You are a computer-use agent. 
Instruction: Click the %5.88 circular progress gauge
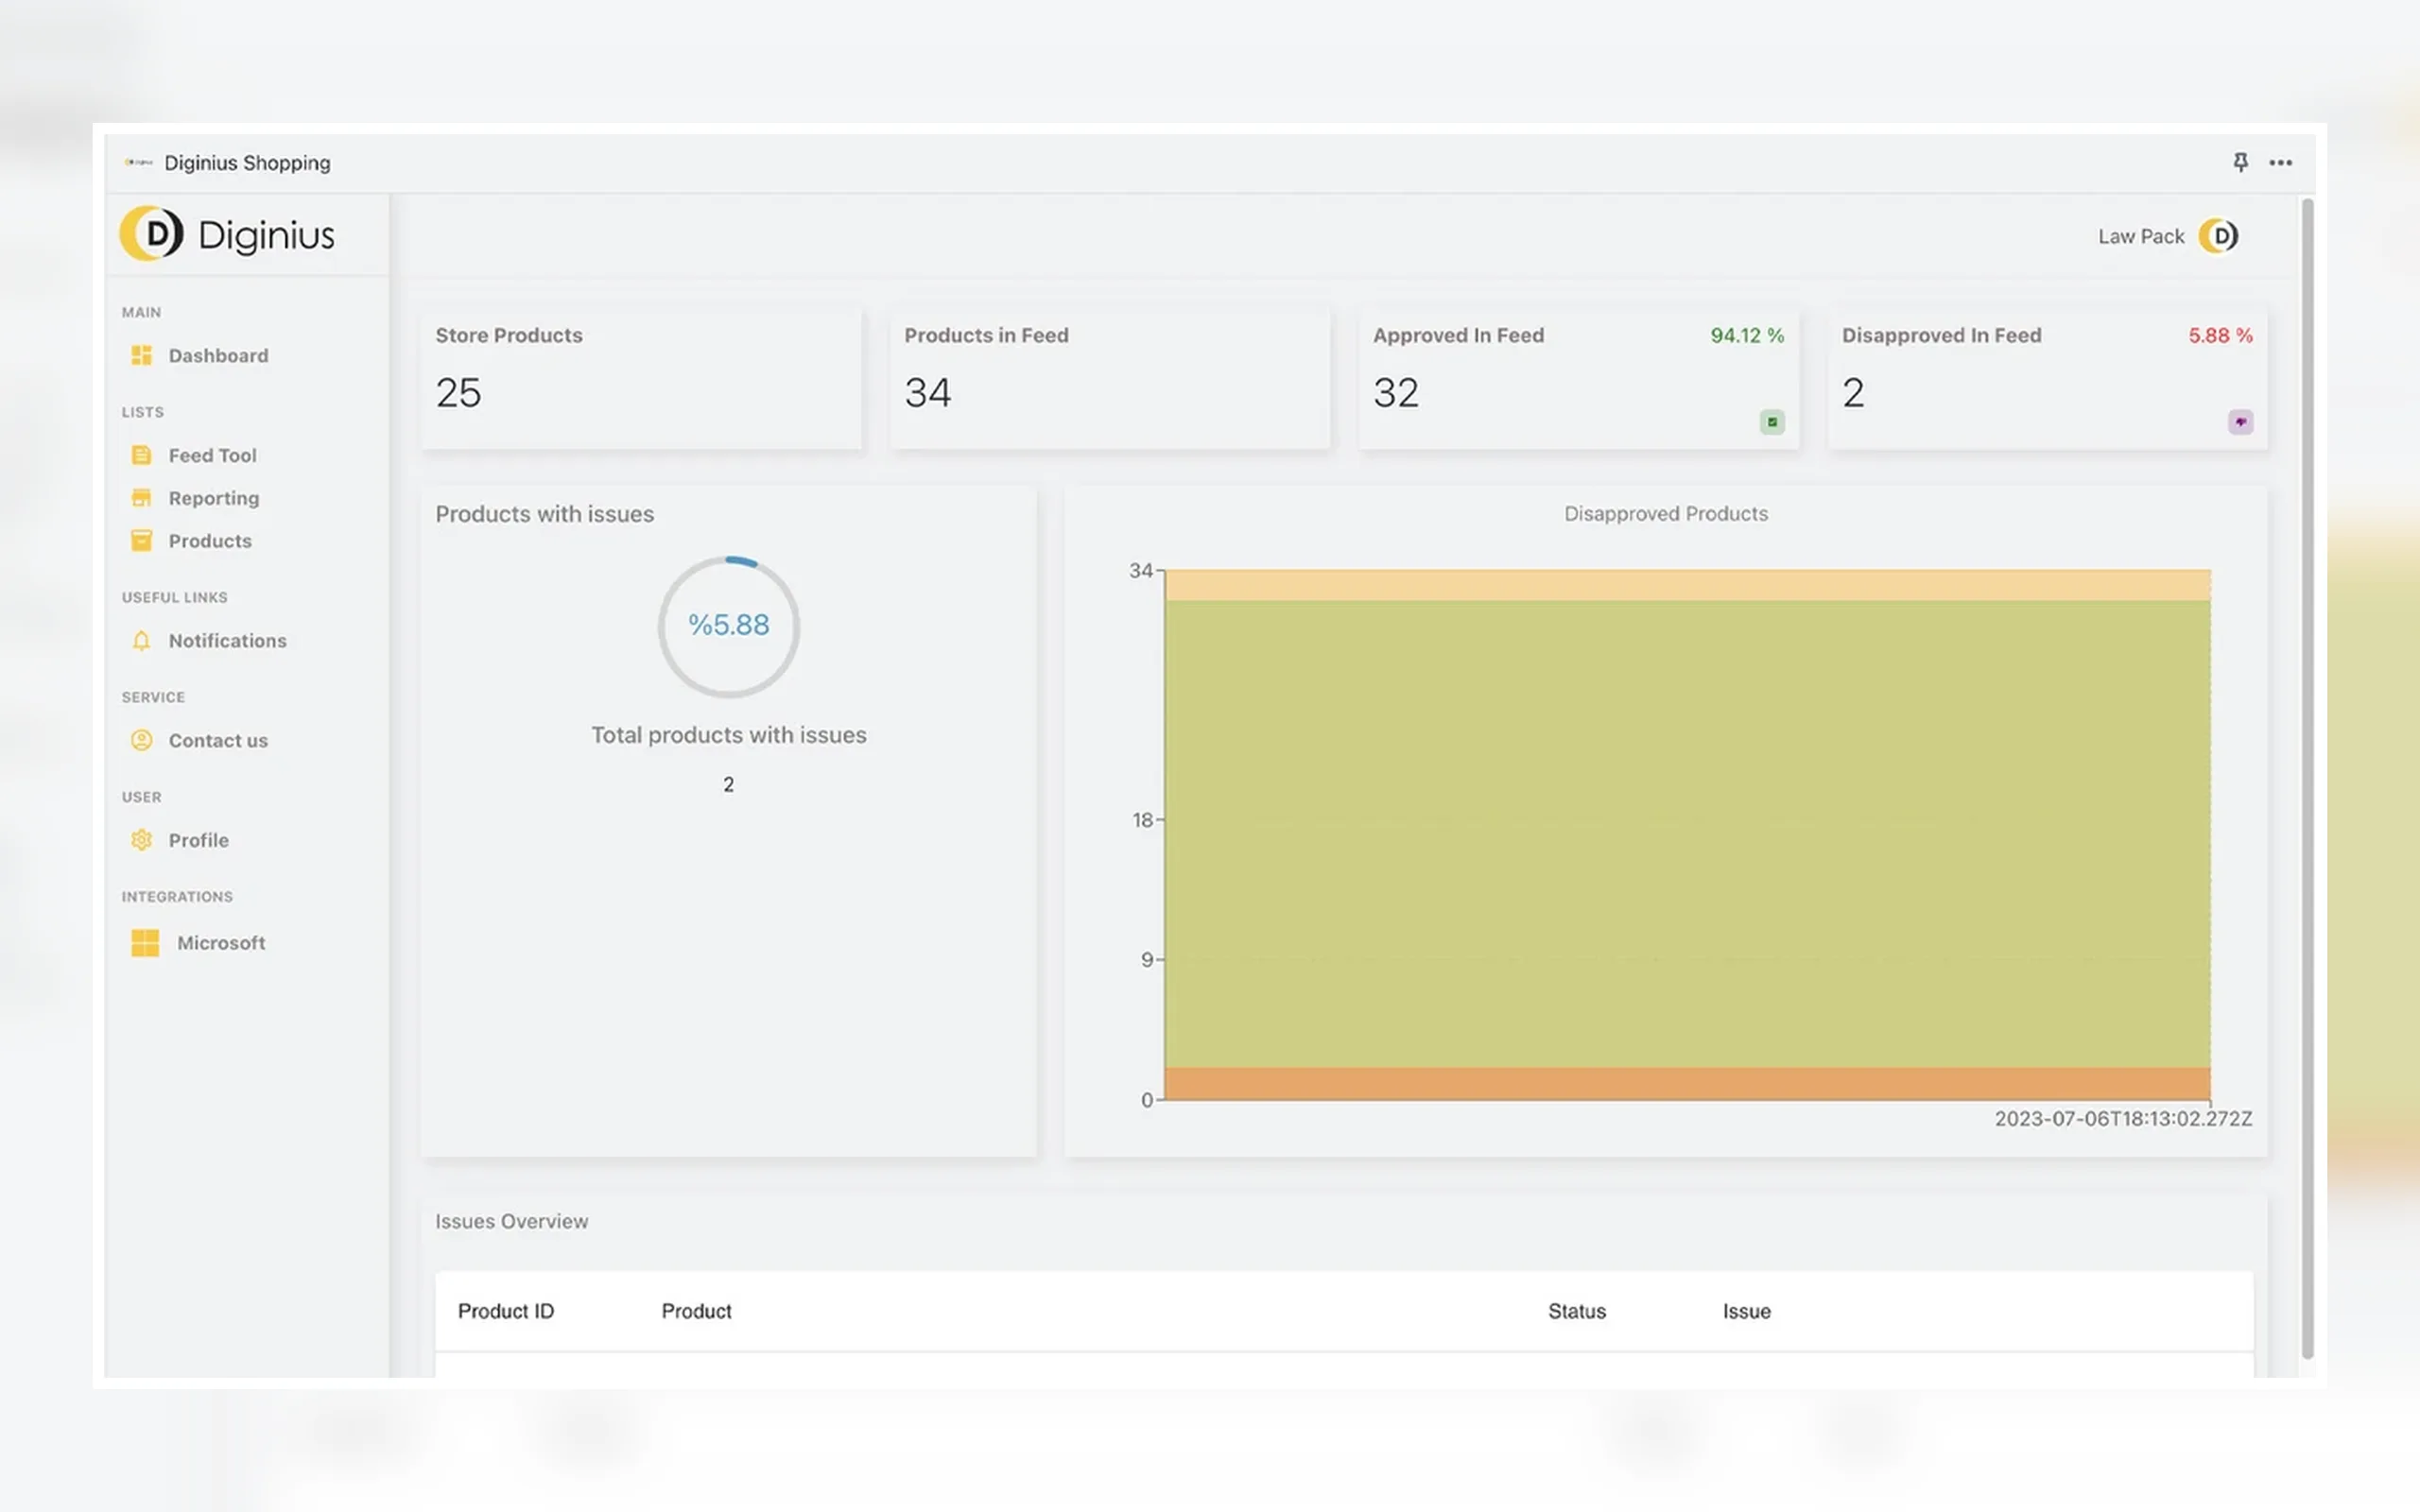click(x=729, y=627)
